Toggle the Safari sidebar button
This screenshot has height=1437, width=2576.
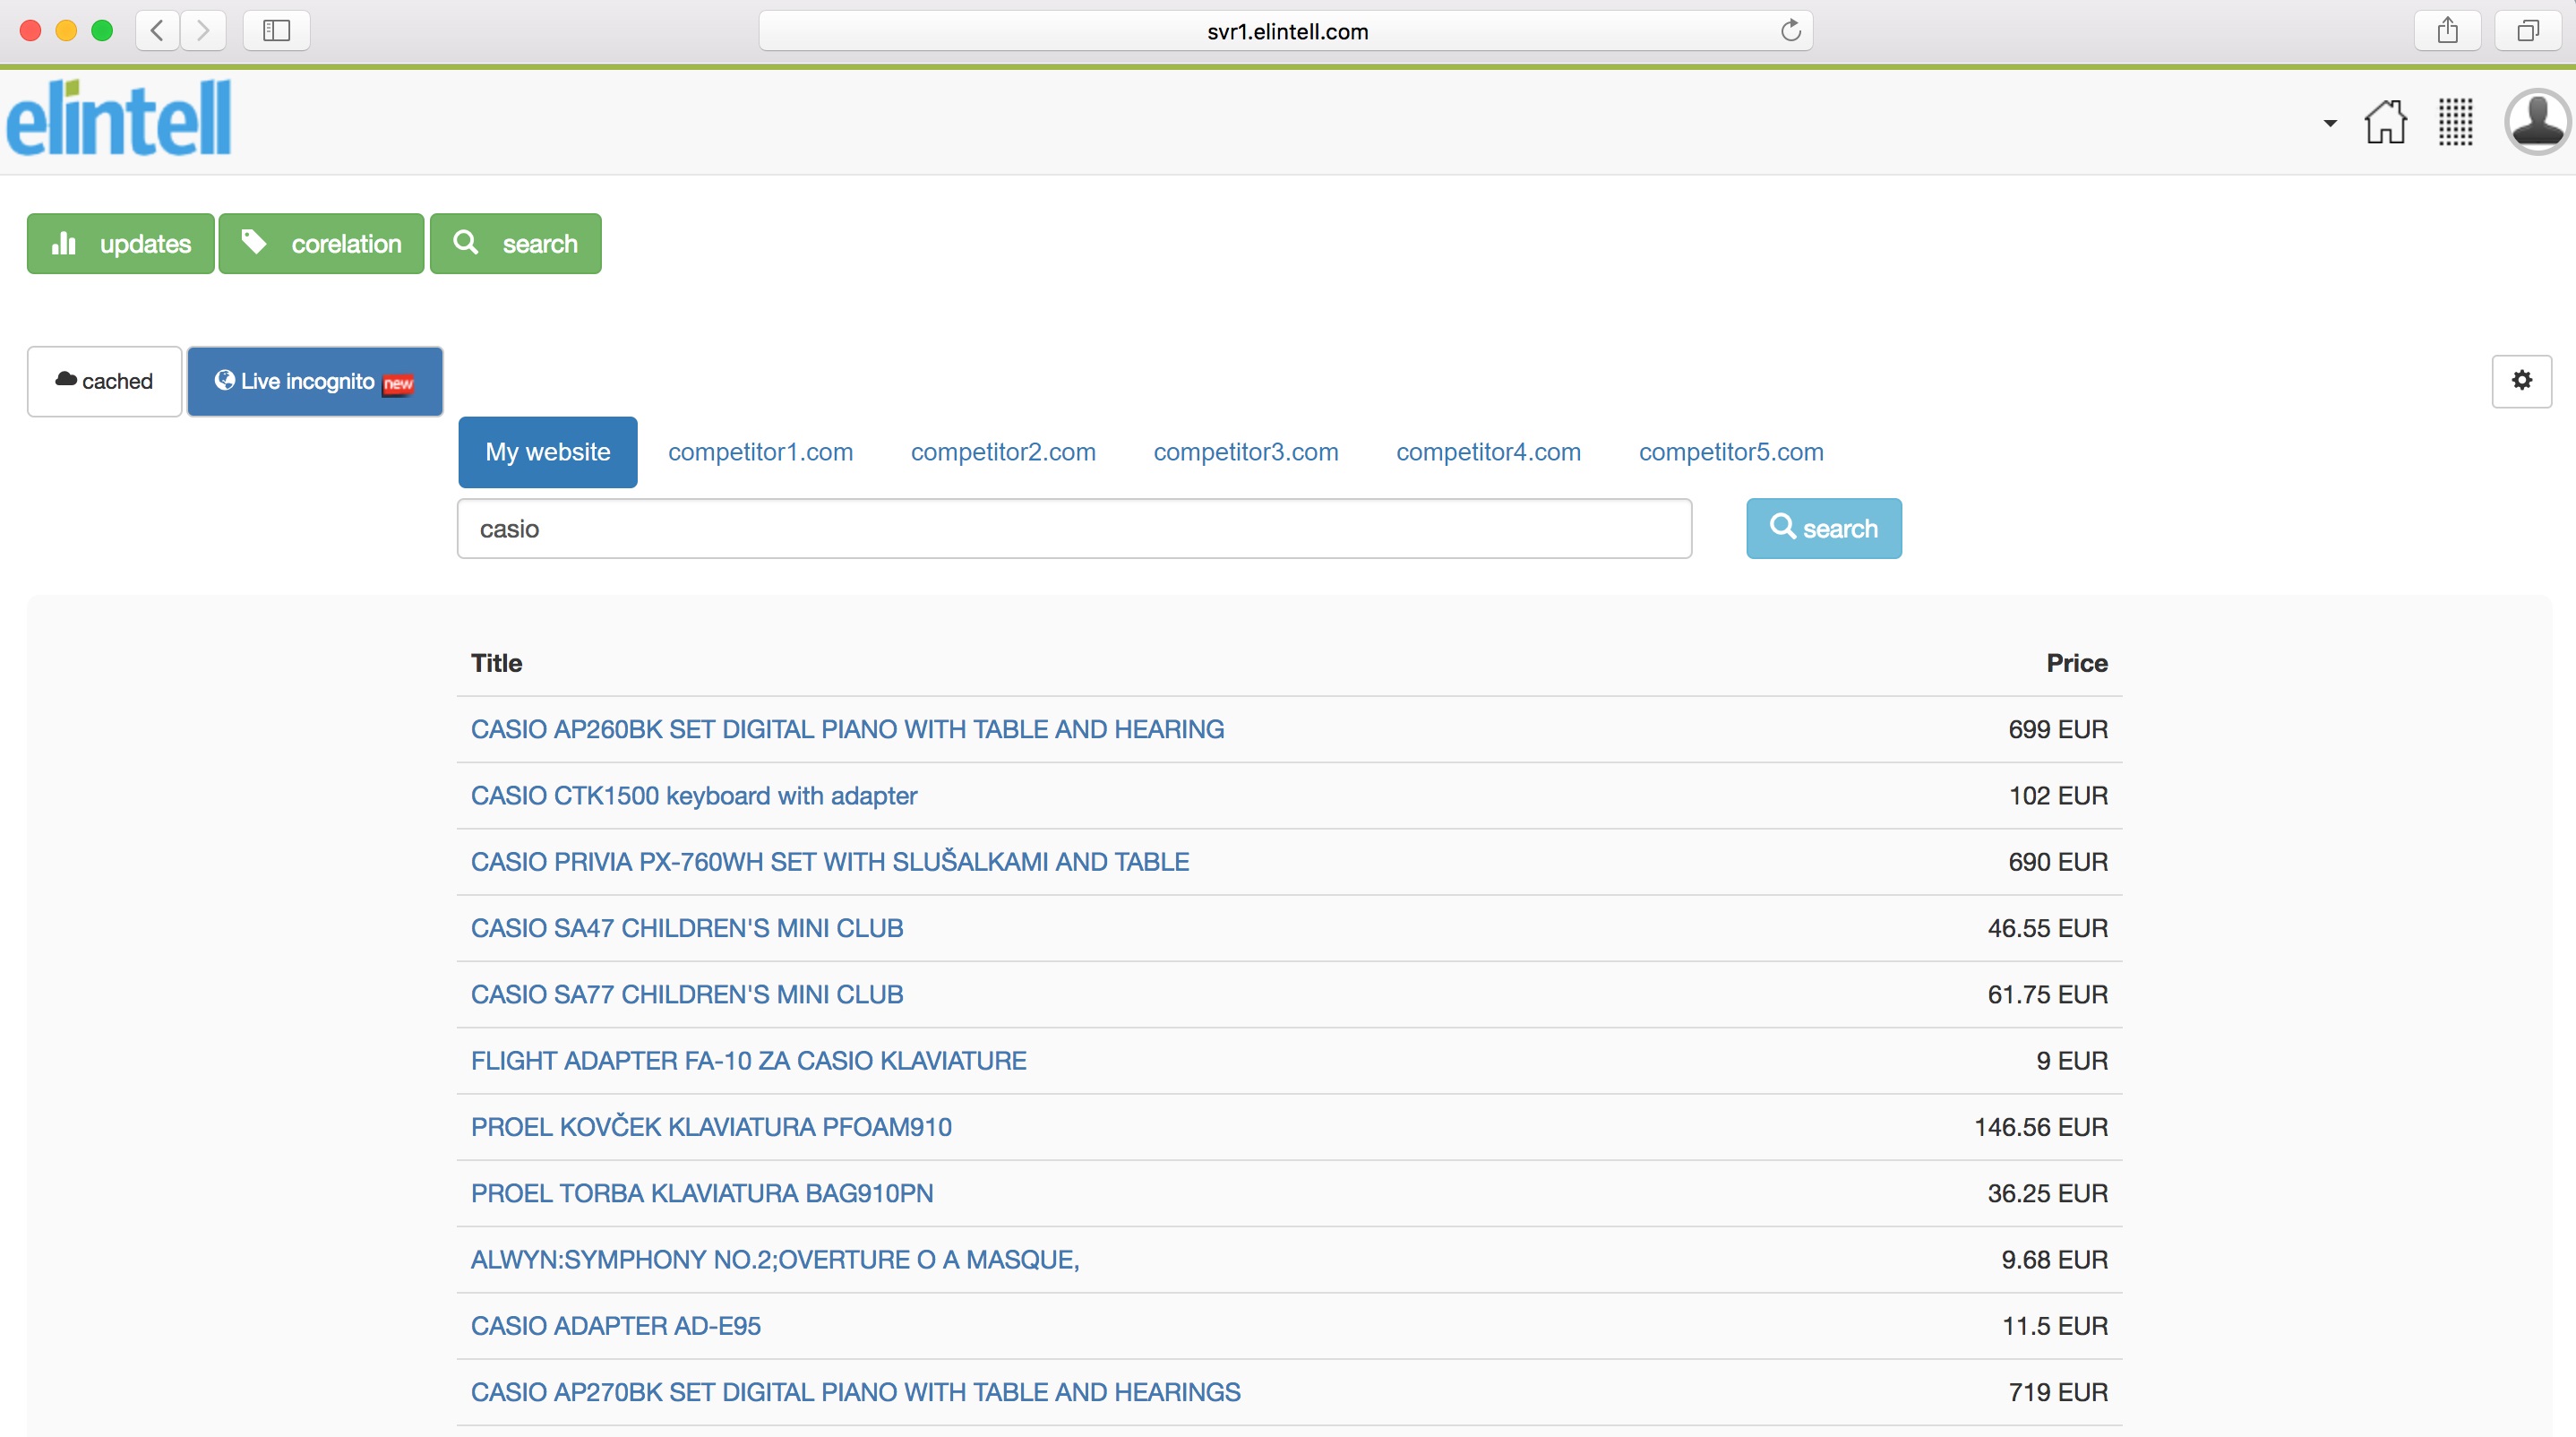(x=276, y=30)
